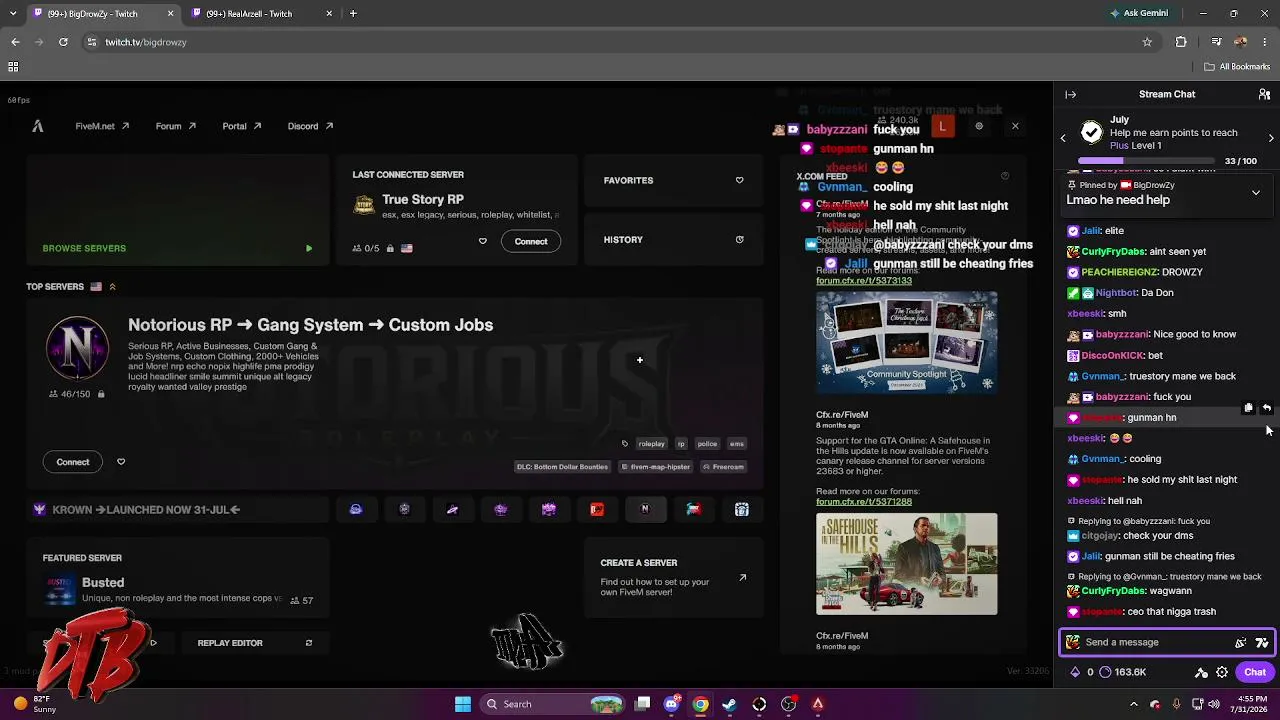The width and height of the screenshot is (1280, 720).
Task: Reply to the hovered chat message
Action: point(1266,408)
